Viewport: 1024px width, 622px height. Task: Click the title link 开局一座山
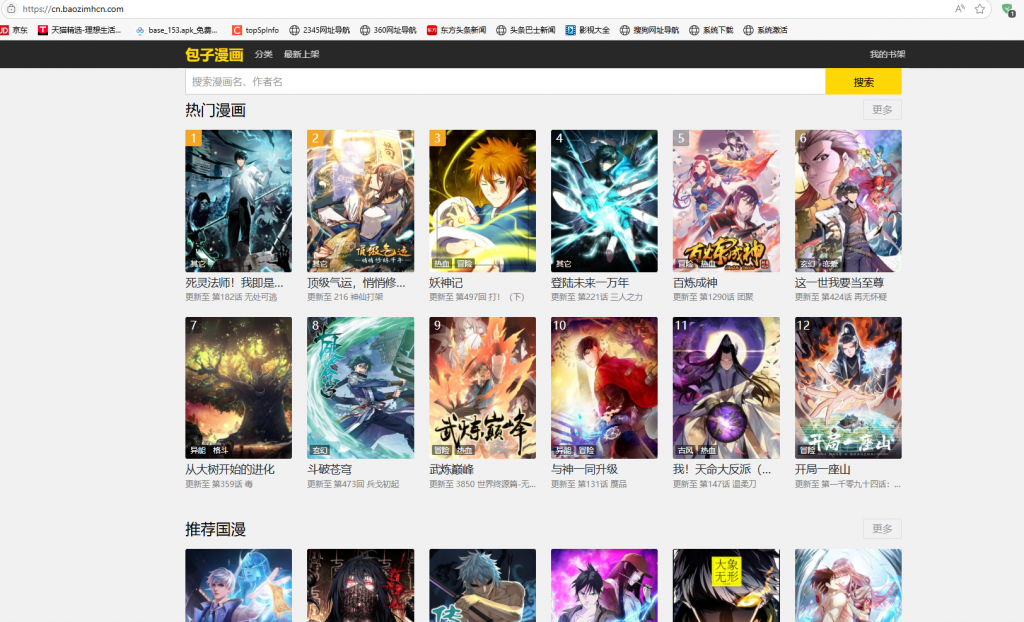(x=822, y=470)
